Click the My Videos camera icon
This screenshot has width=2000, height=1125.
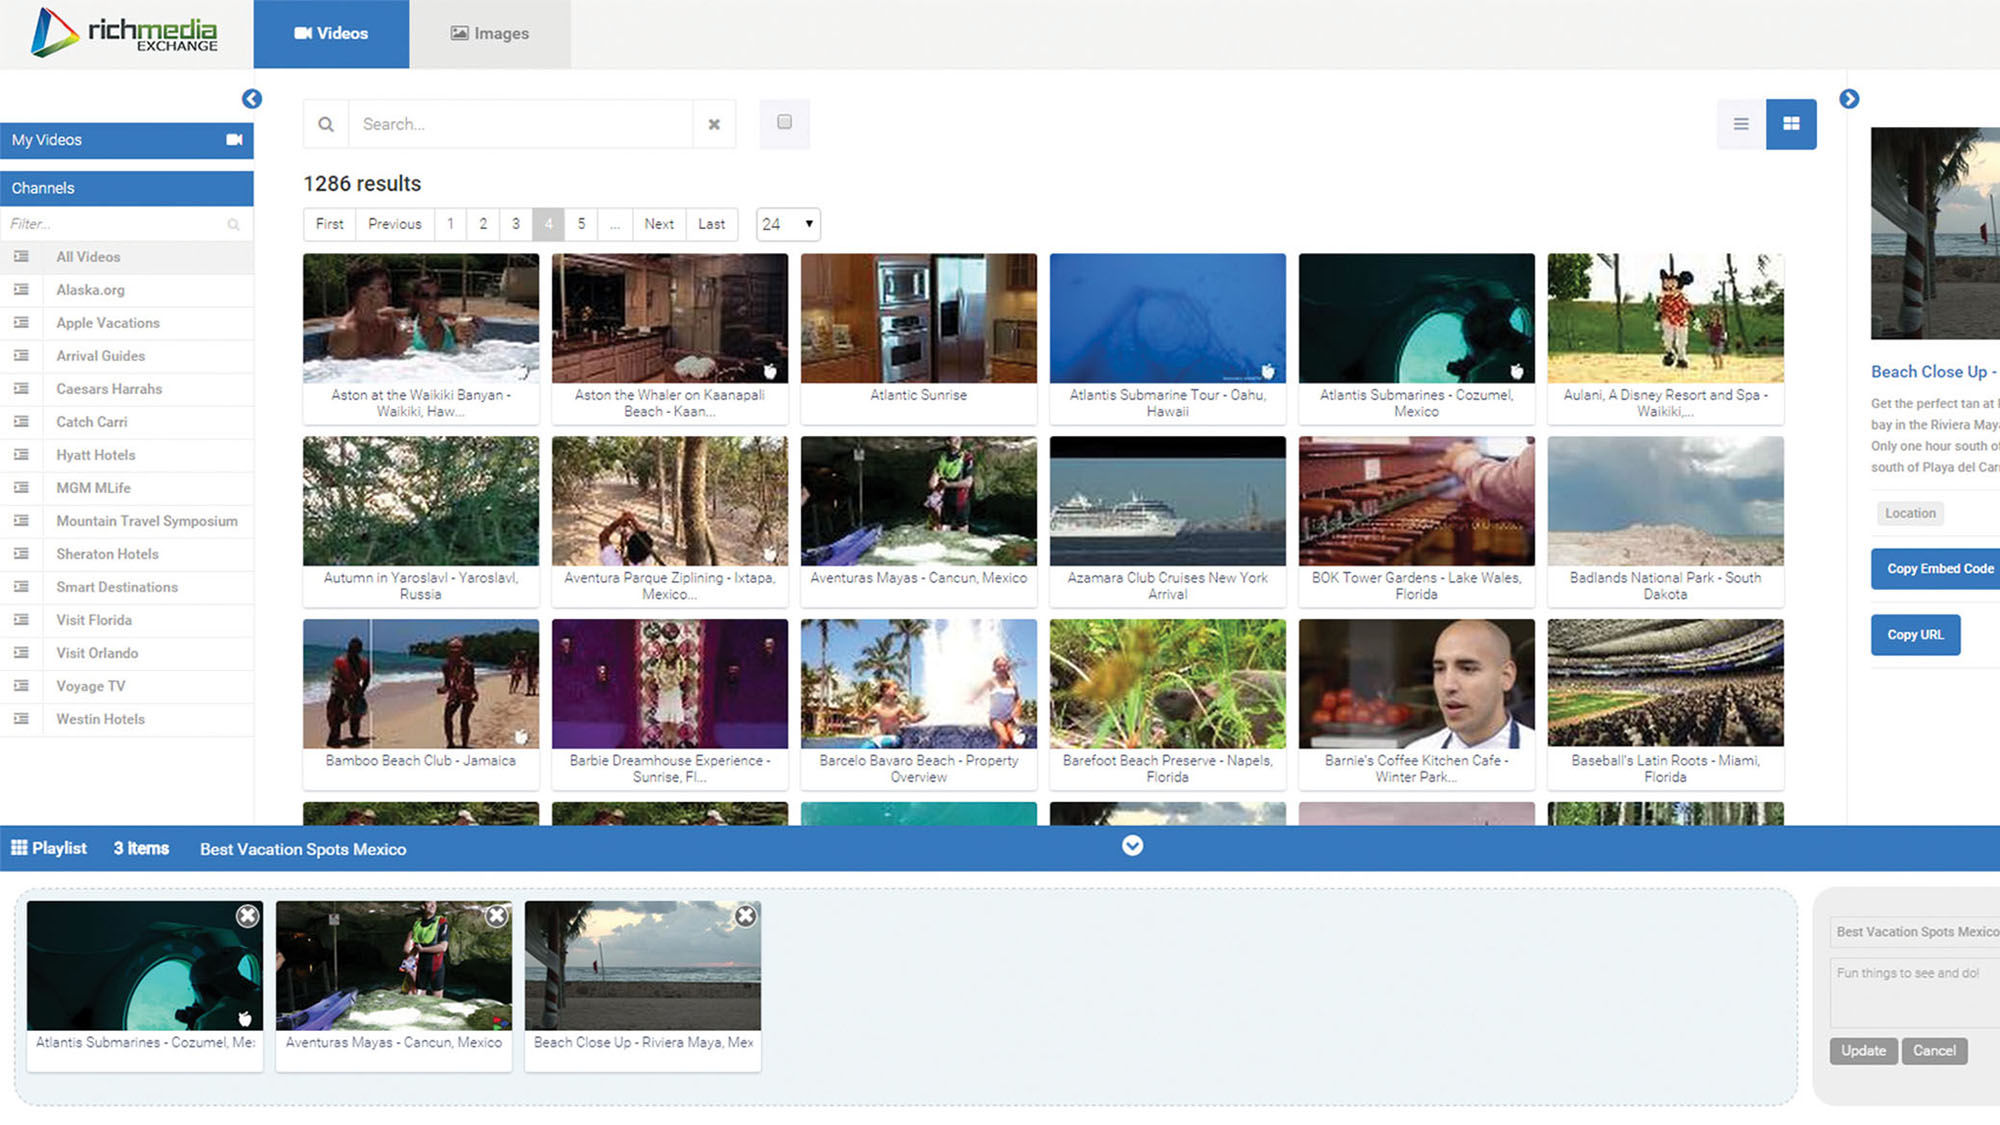click(x=234, y=140)
